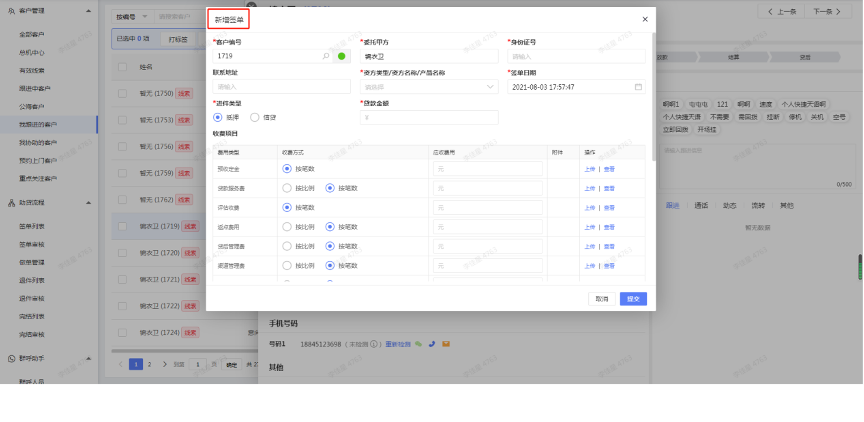The image size is (864, 422).
Task: Click the phone call icon next to 号码1
Action: click(x=431, y=344)
